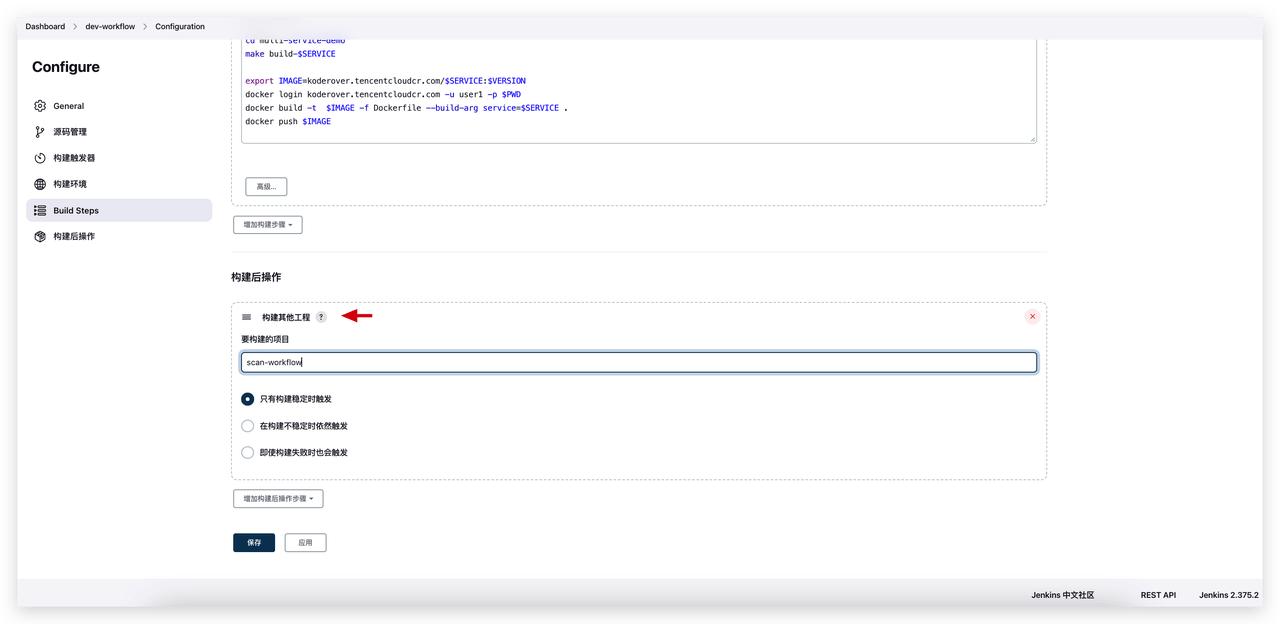The image size is (1280, 624).
Task: Click the 构建后操作 cube icon
Action: click(40, 237)
